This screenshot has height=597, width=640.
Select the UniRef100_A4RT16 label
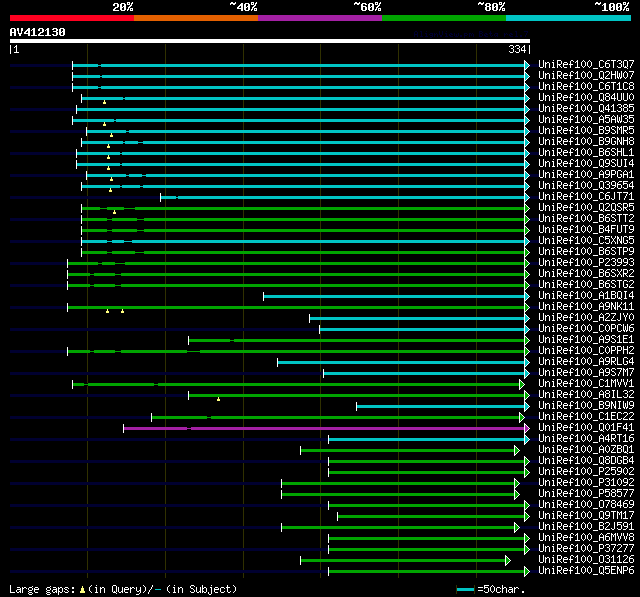pos(586,439)
